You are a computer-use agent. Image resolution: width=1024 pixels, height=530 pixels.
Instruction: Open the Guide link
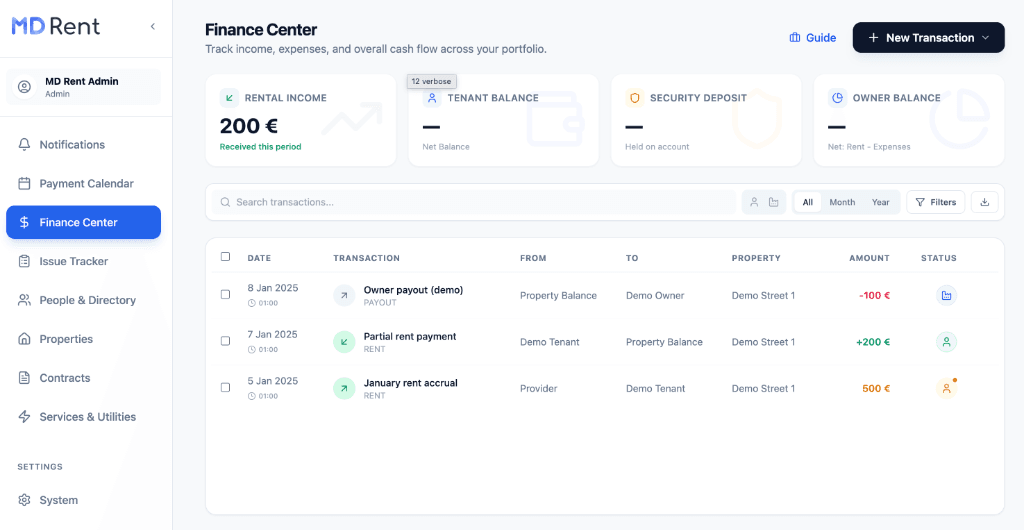(x=812, y=38)
